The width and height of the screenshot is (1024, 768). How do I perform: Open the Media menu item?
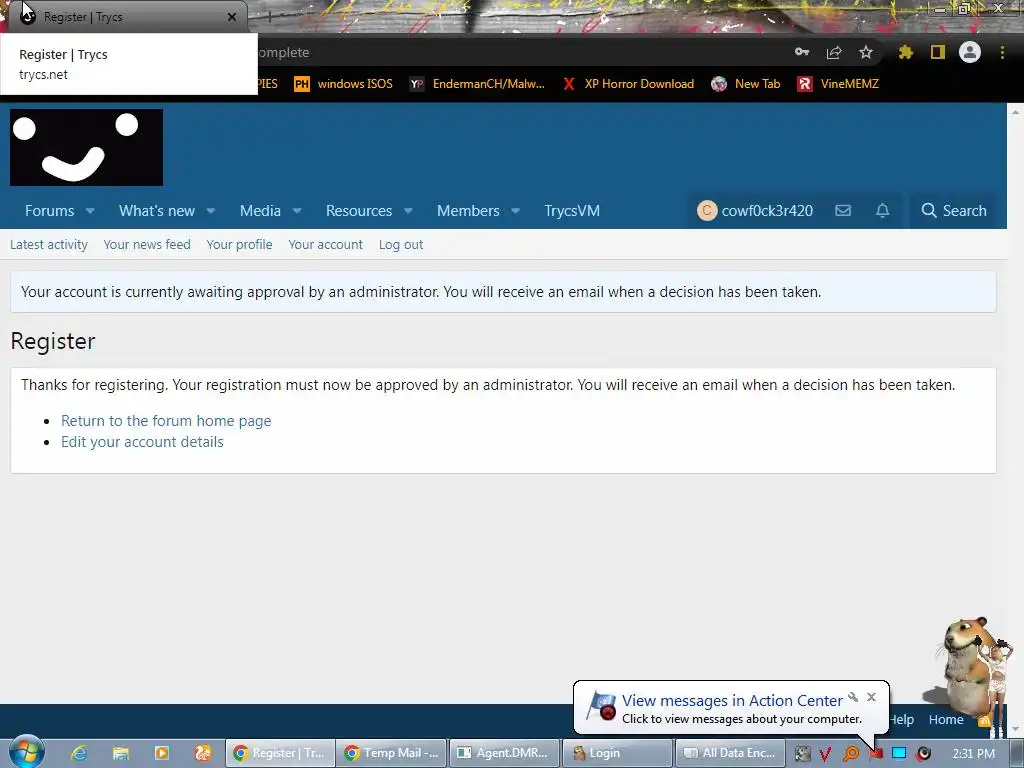pos(260,211)
